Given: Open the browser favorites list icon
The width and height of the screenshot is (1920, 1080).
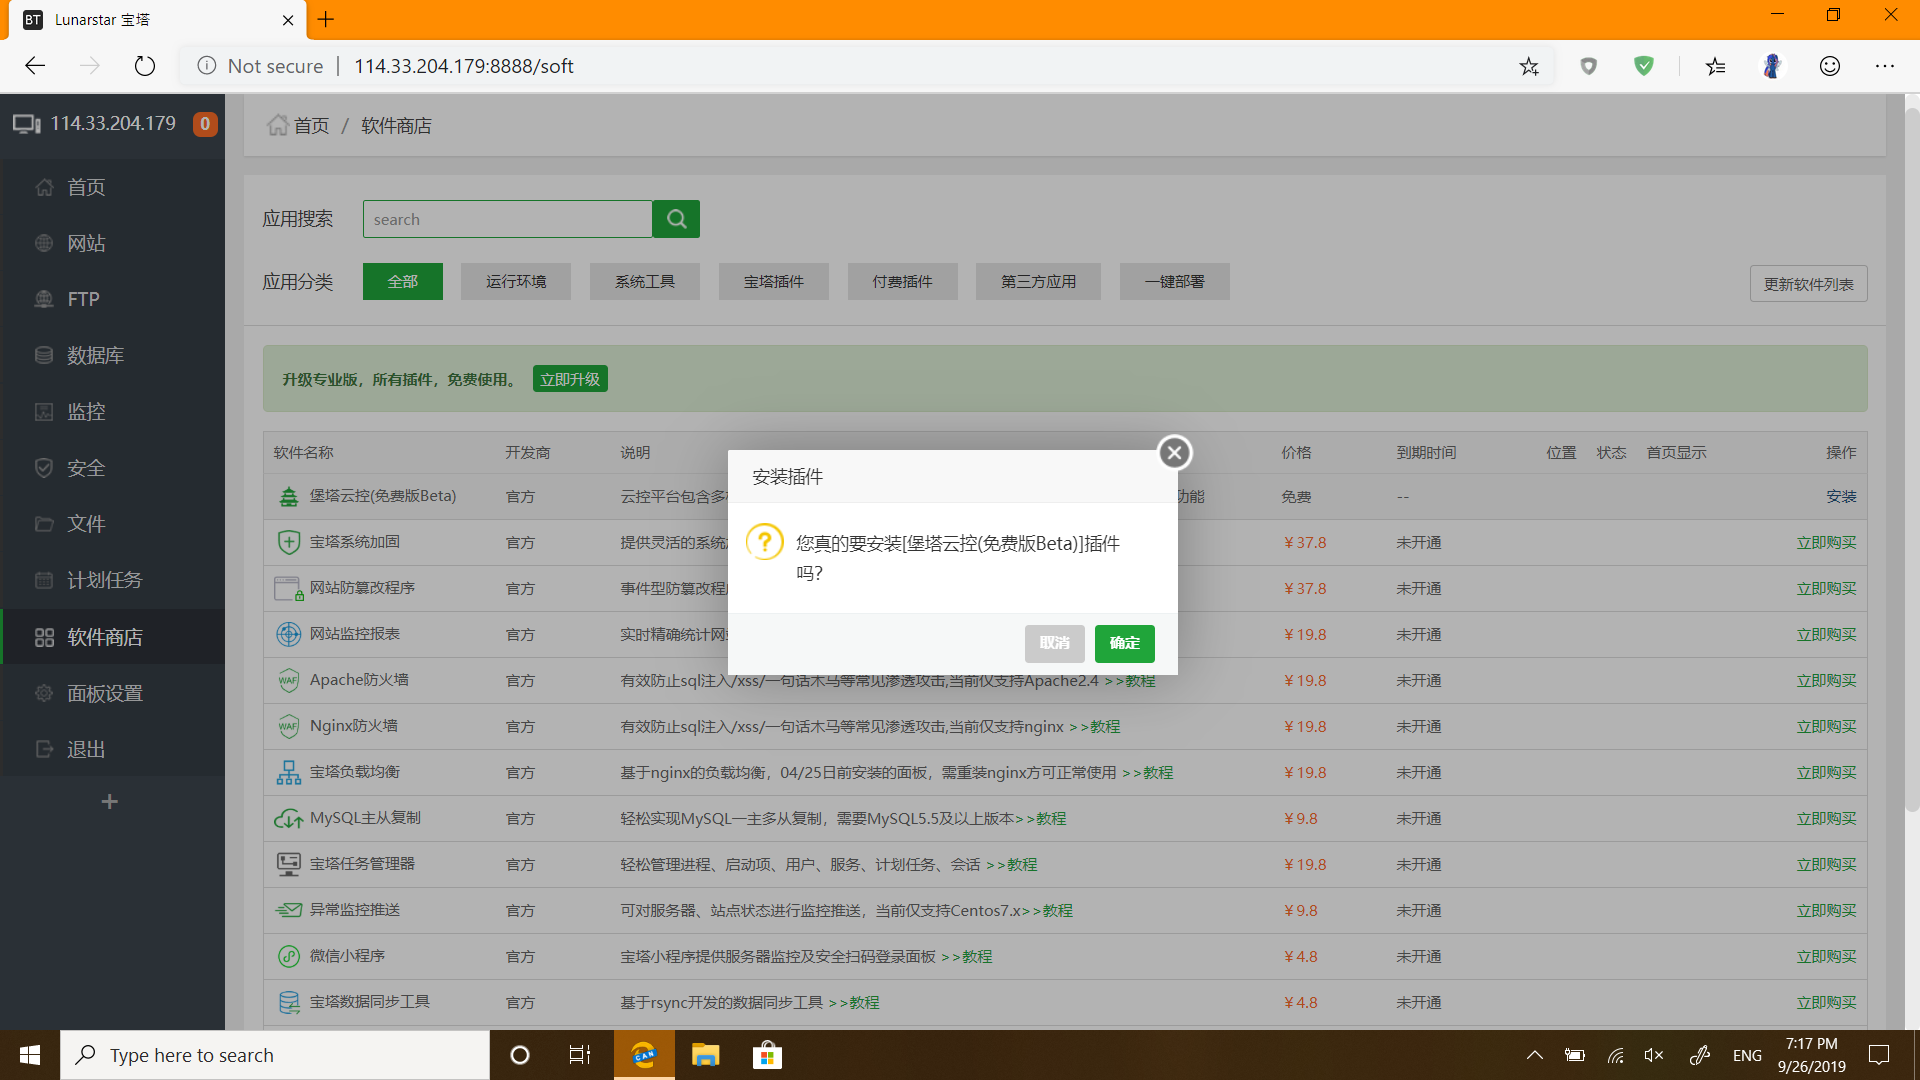Looking at the screenshot, I should 1716,66.
